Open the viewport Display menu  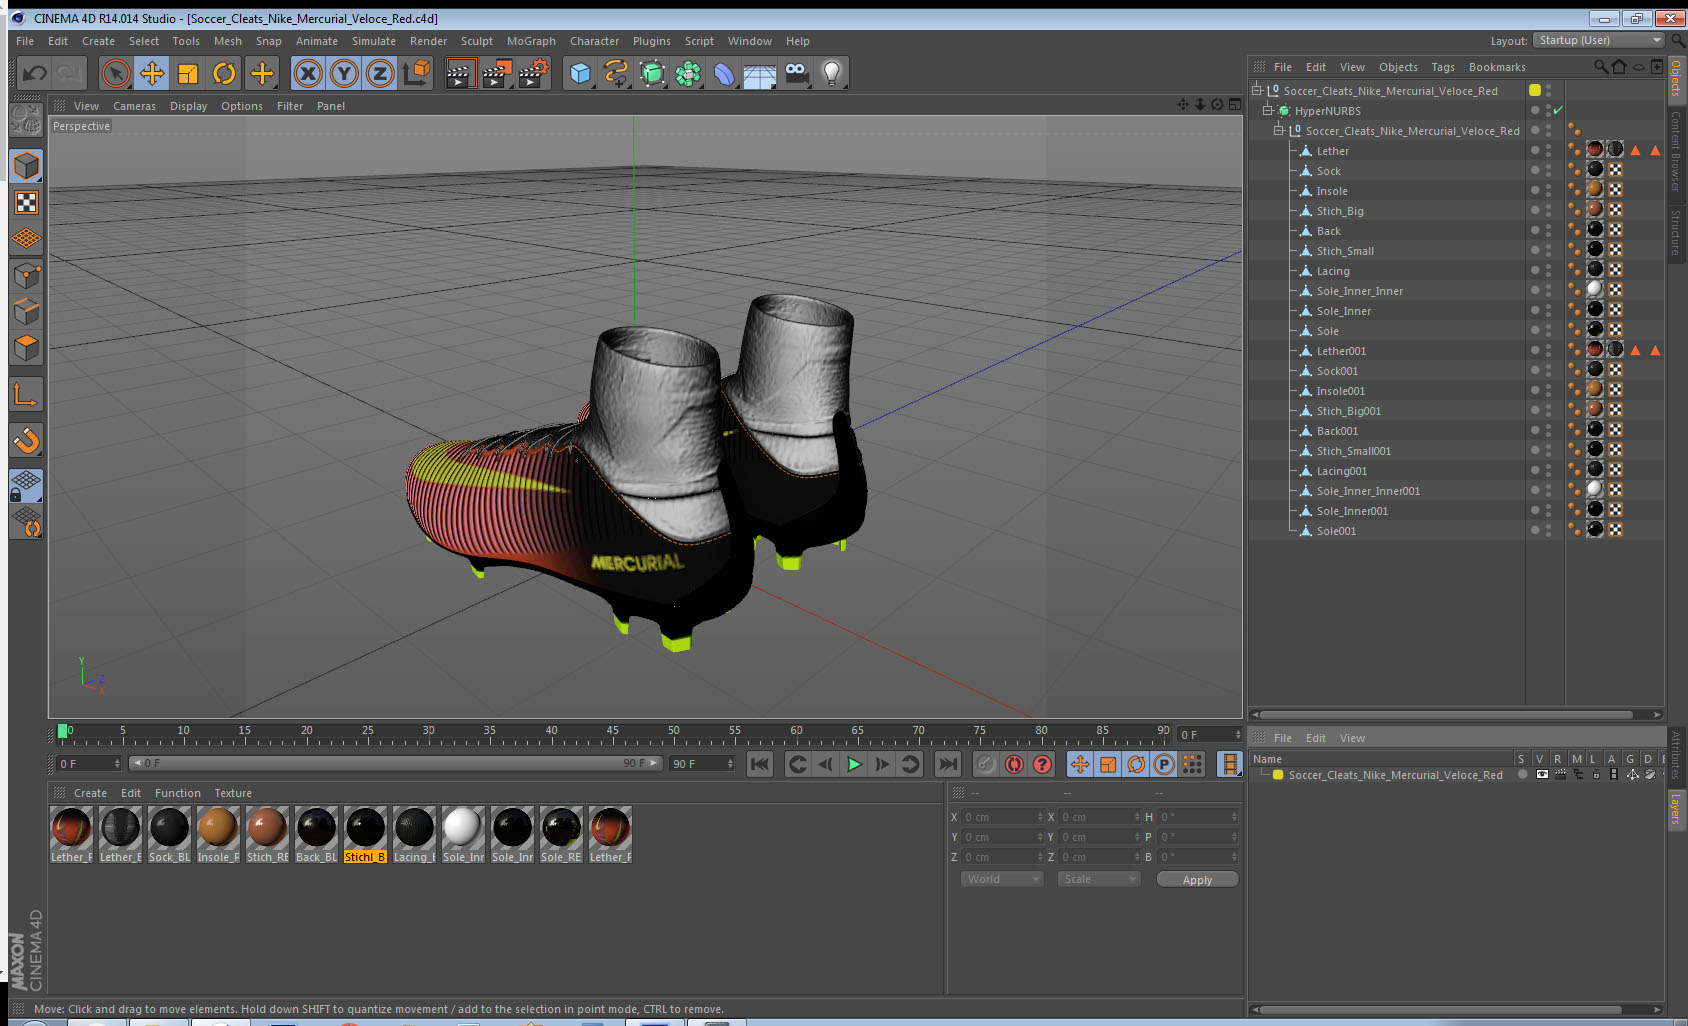click(188, 106)
